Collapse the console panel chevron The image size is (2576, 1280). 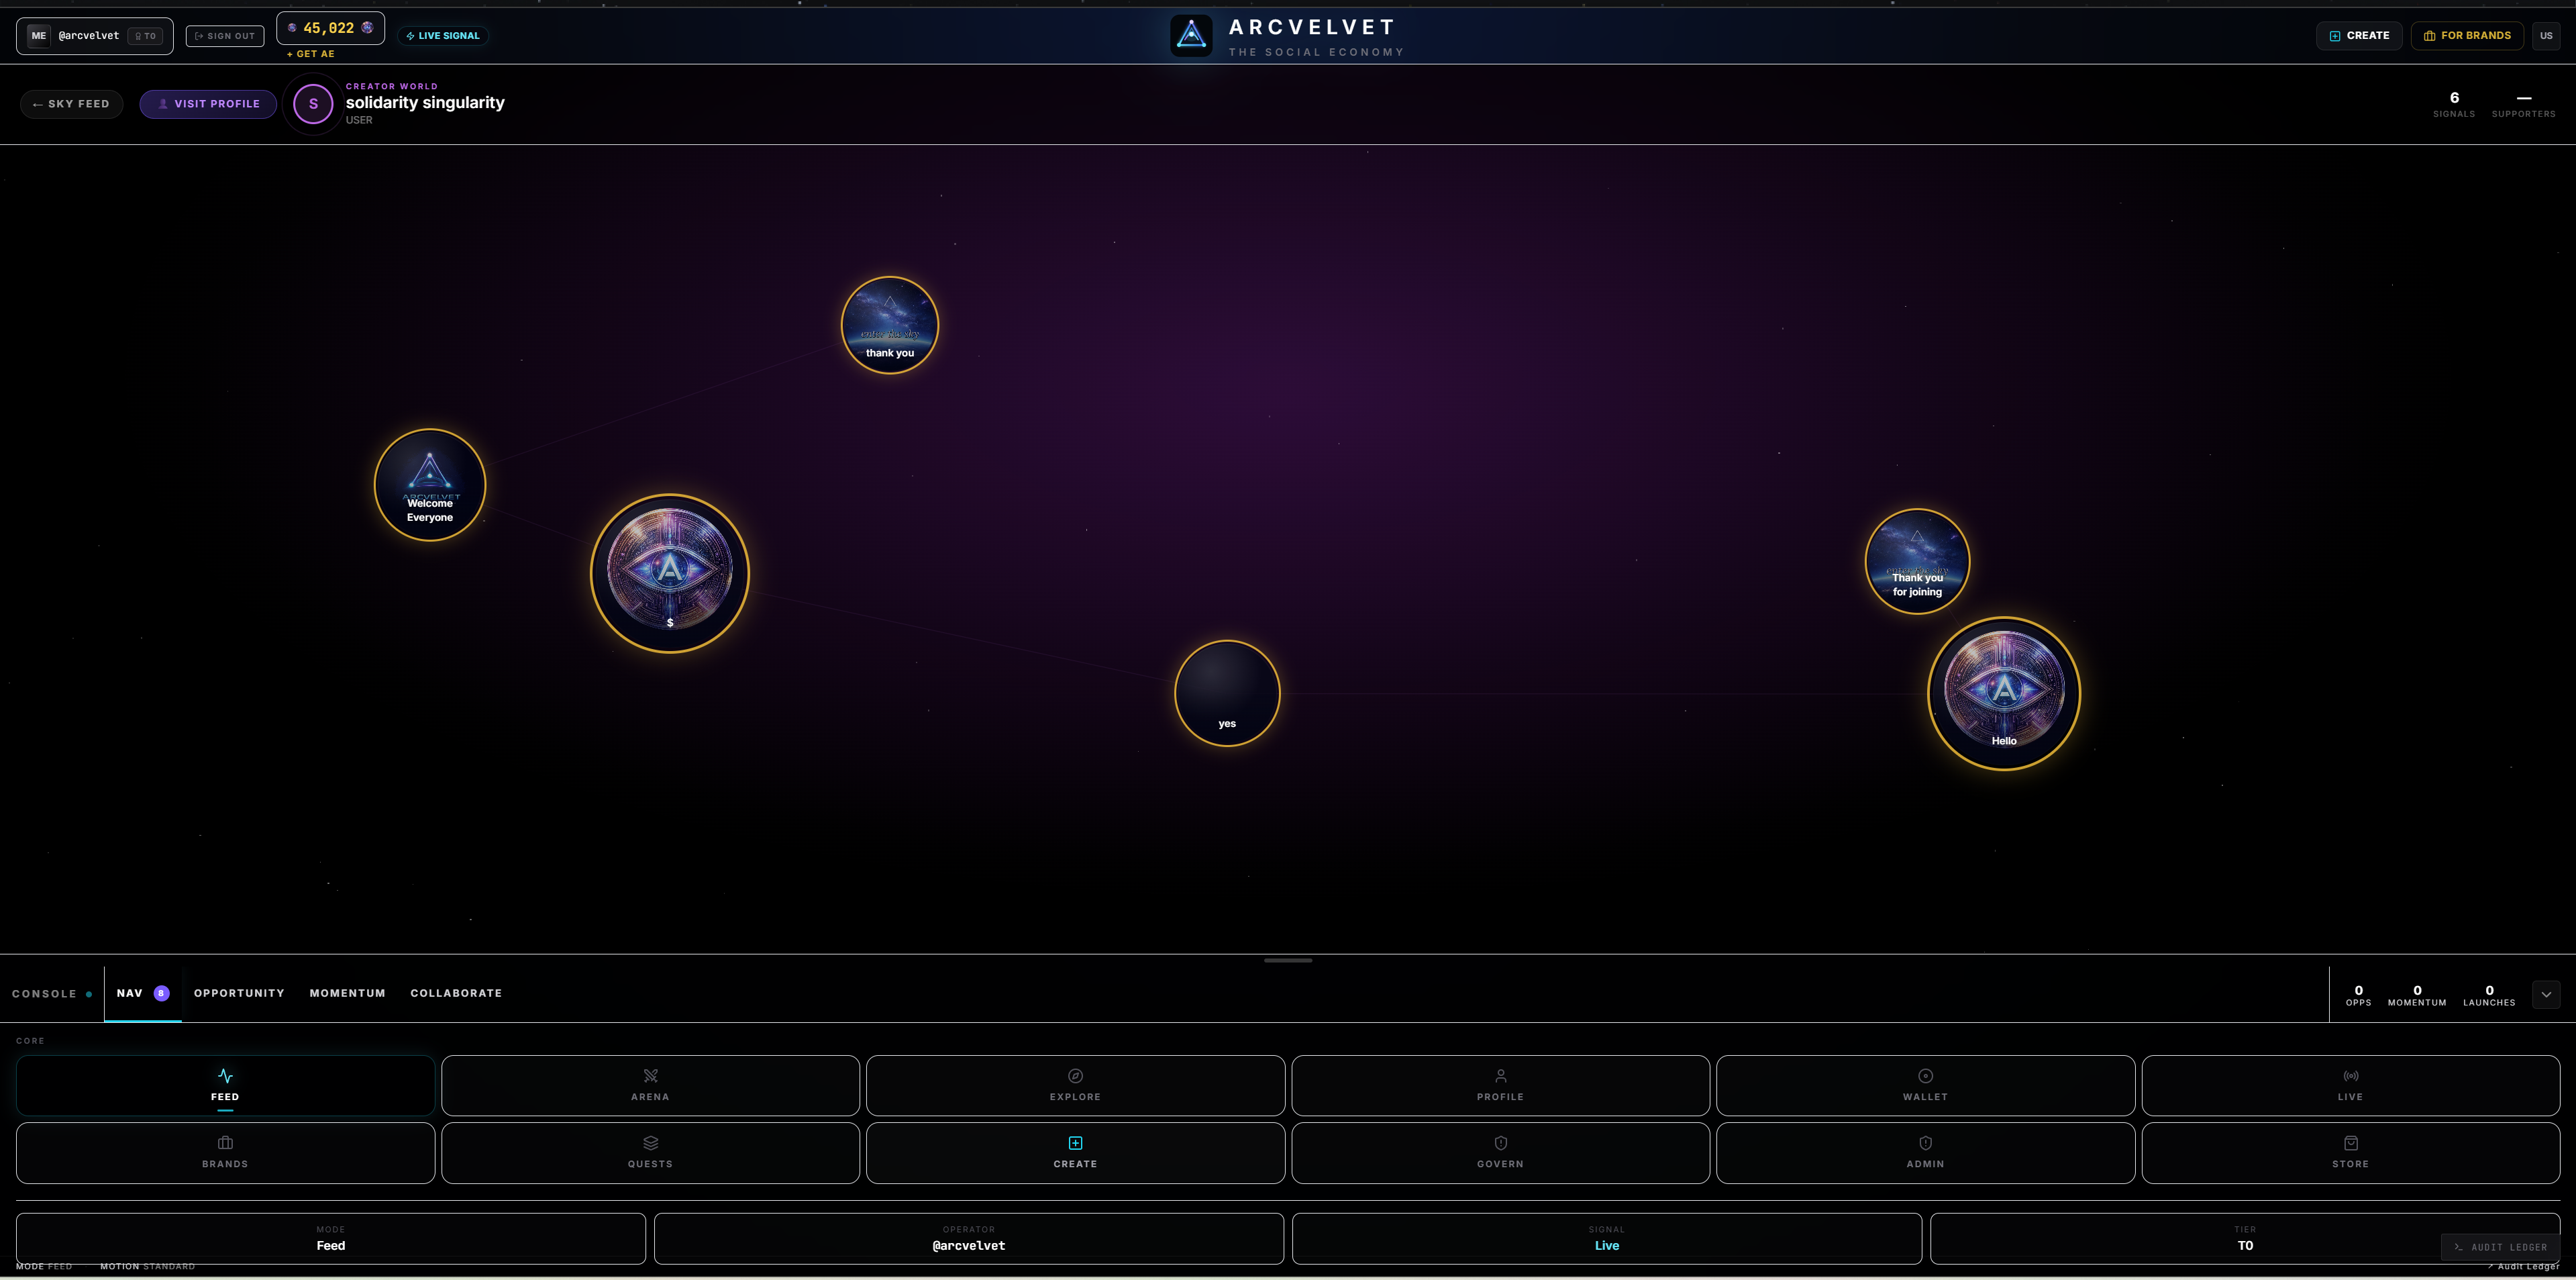[2545, 994]
